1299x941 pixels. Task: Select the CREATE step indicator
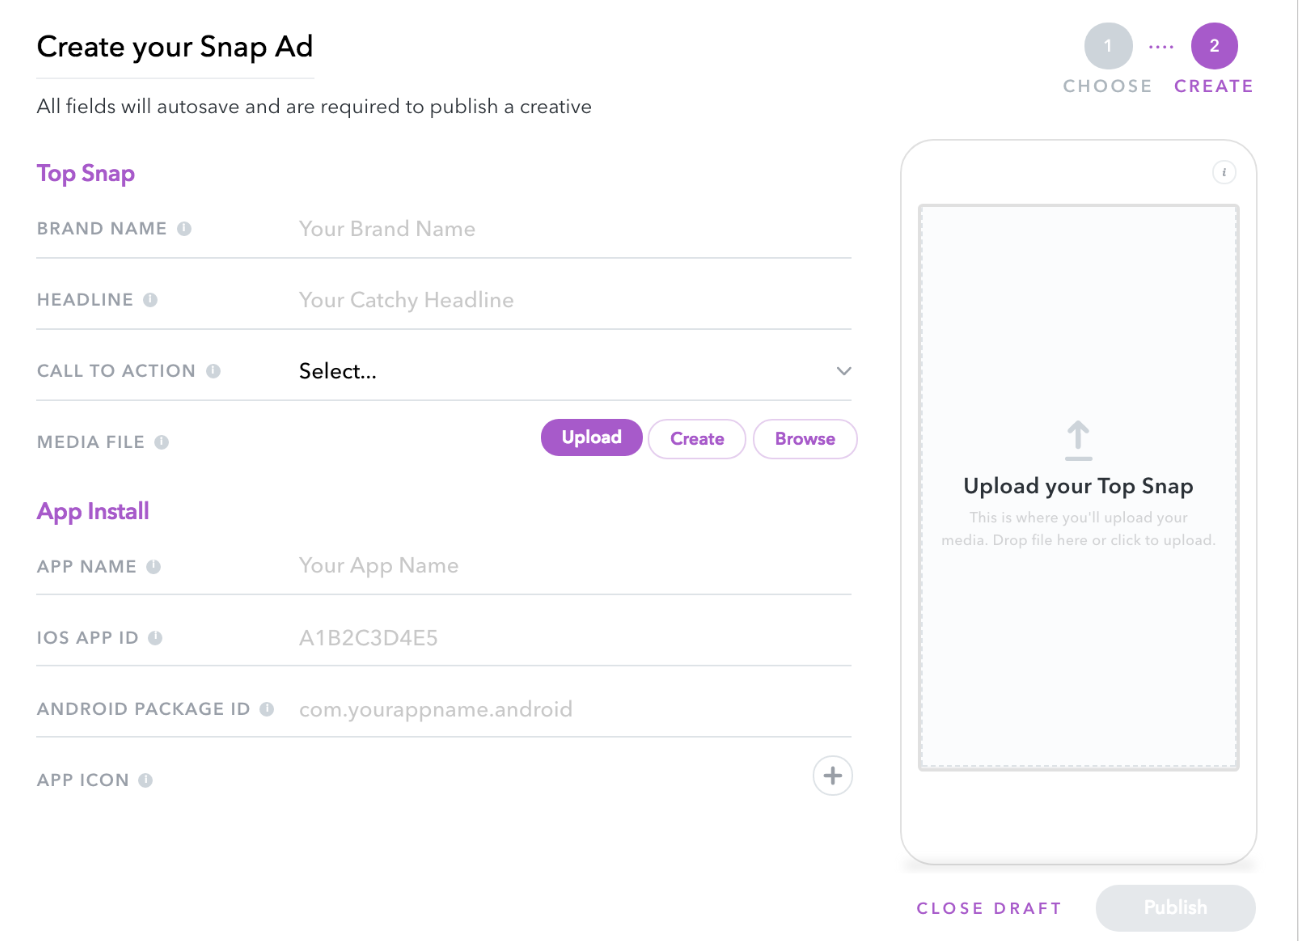pyautogui.click(x=1213, y=45)
